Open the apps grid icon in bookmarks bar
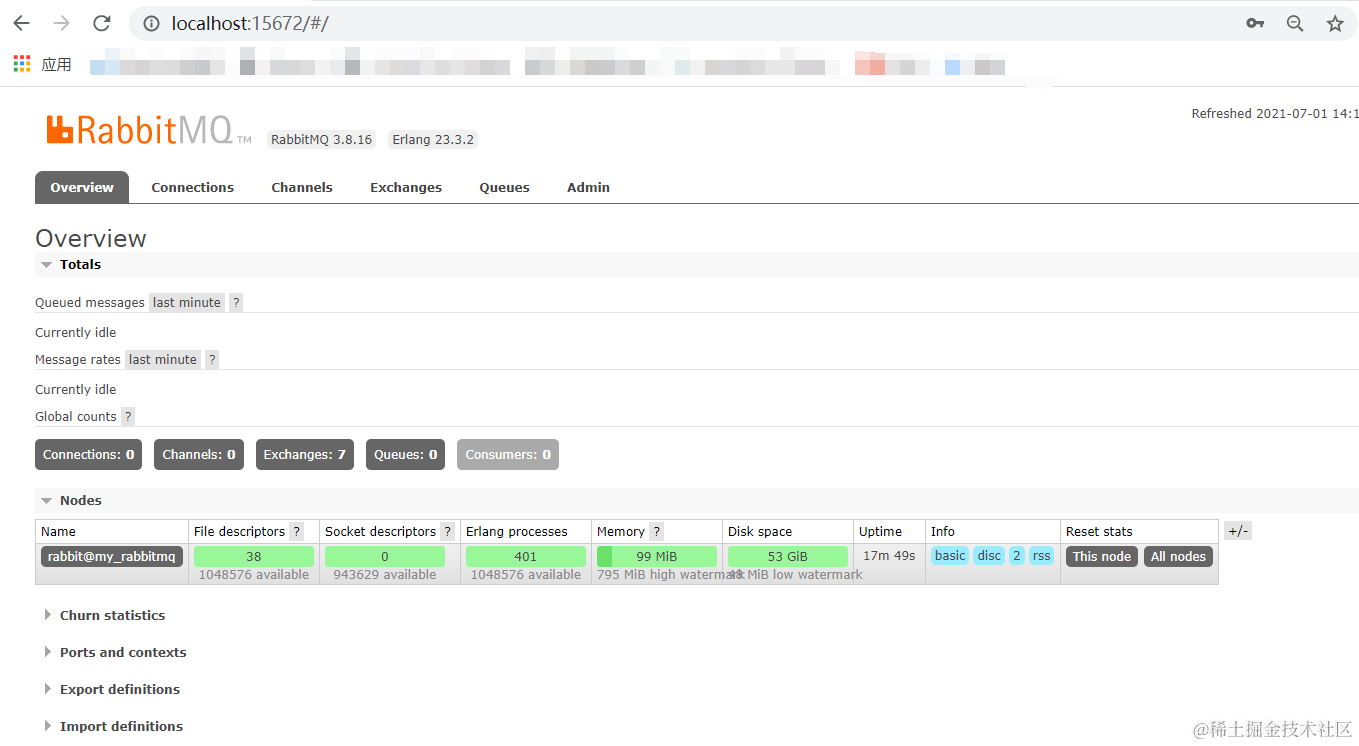Viewport: 1359px width, 746px height. tap(22, 64)
